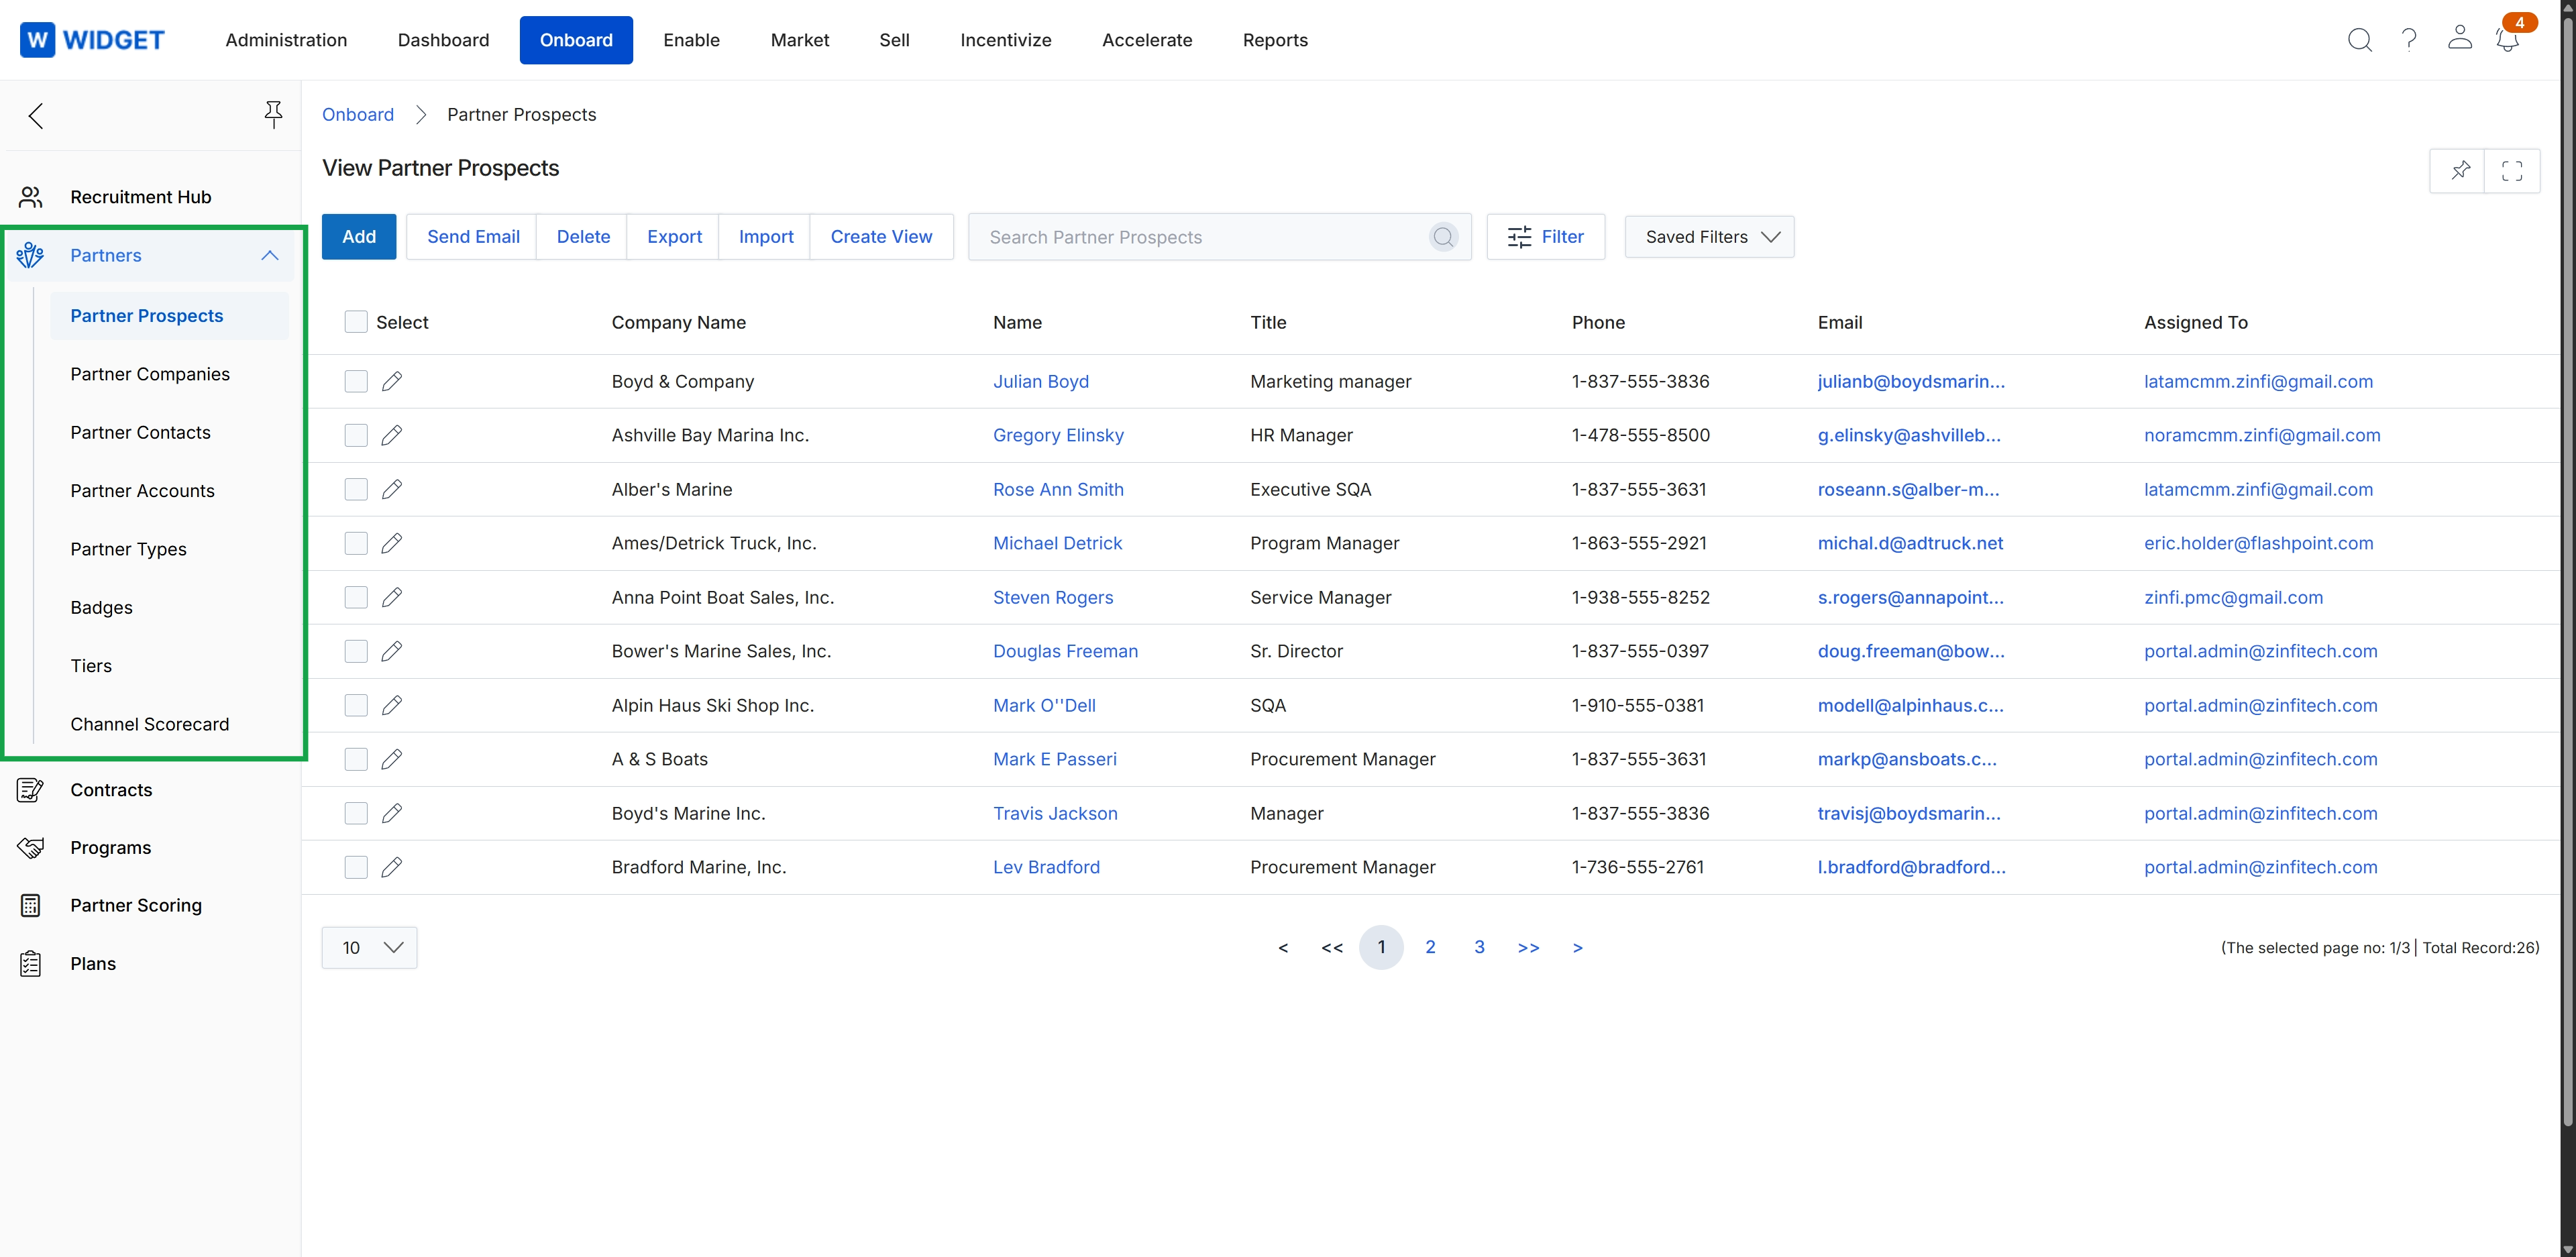Click the Send Email button
This screenshot has height=1257, width=2576.
tap(473, 237)
